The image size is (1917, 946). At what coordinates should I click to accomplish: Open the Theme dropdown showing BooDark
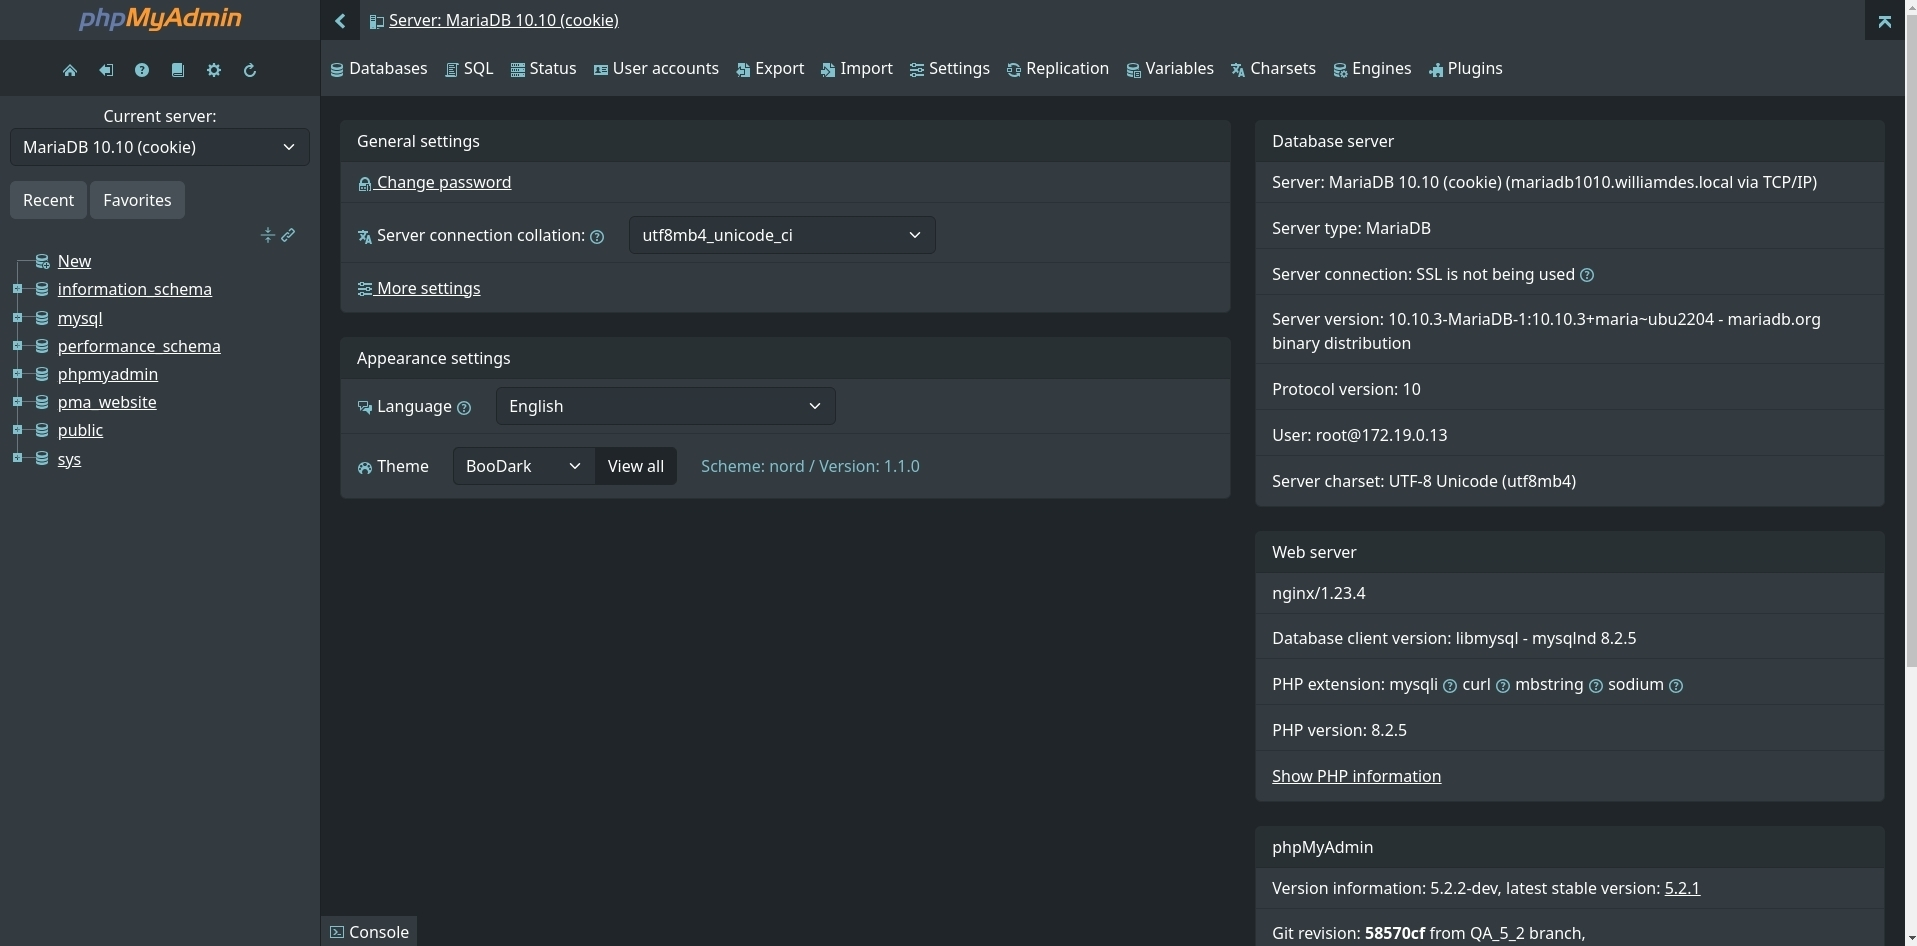click(523, 466)
